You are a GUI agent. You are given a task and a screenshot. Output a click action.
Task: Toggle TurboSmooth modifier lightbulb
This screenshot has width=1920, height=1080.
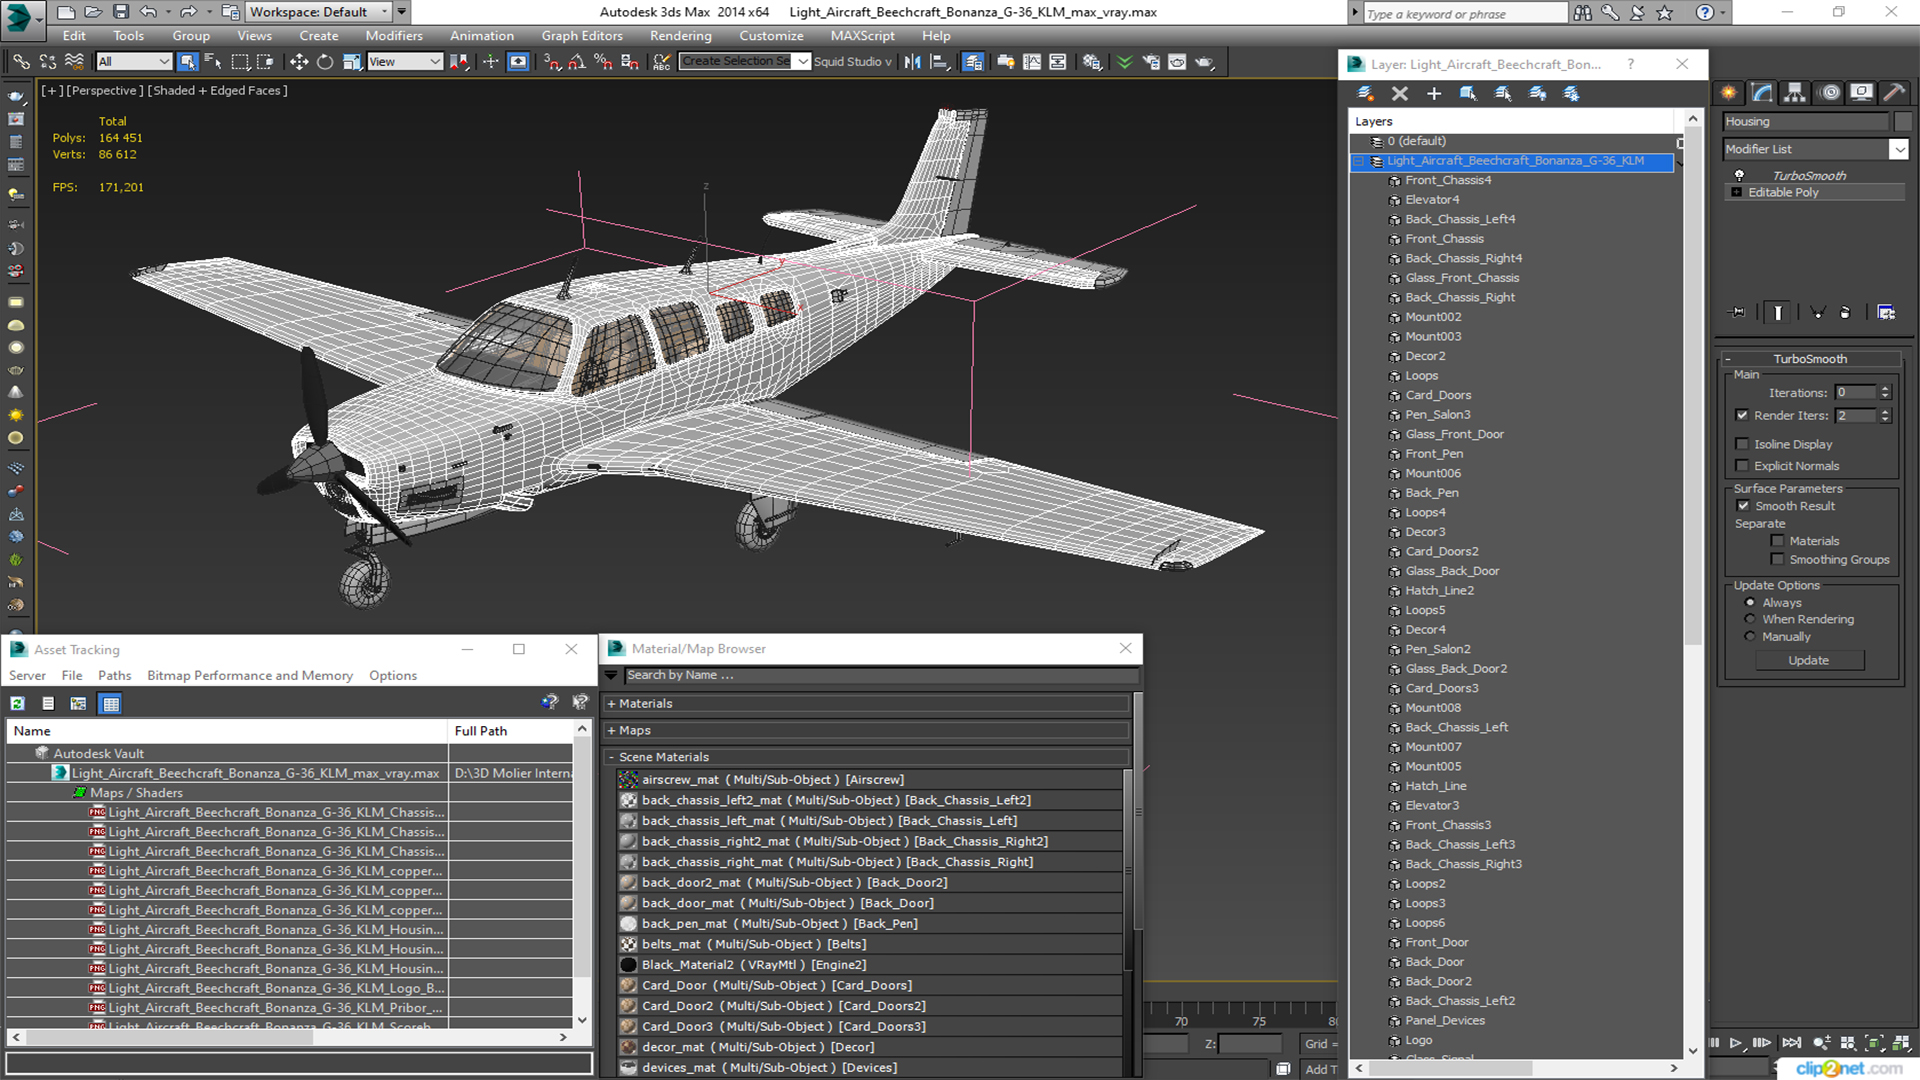tap(1739, 175)
